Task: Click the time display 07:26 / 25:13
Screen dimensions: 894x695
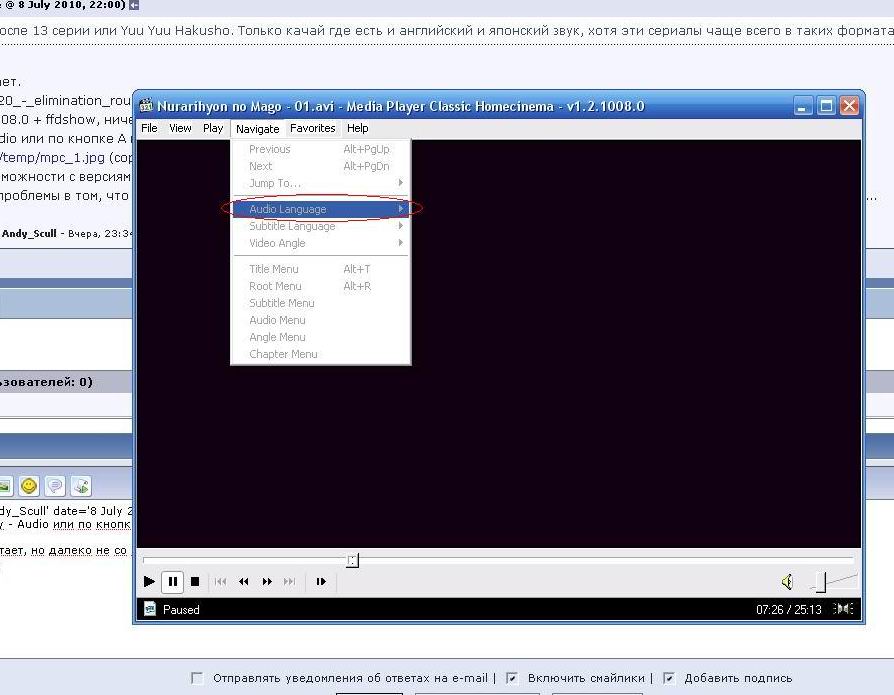Action: [789, 609]
